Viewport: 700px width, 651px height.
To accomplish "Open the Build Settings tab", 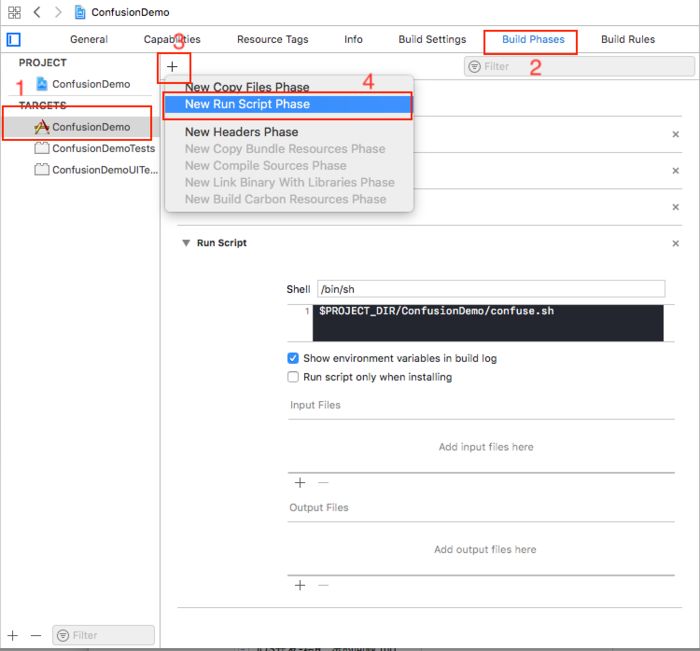I will click(432, 39).
